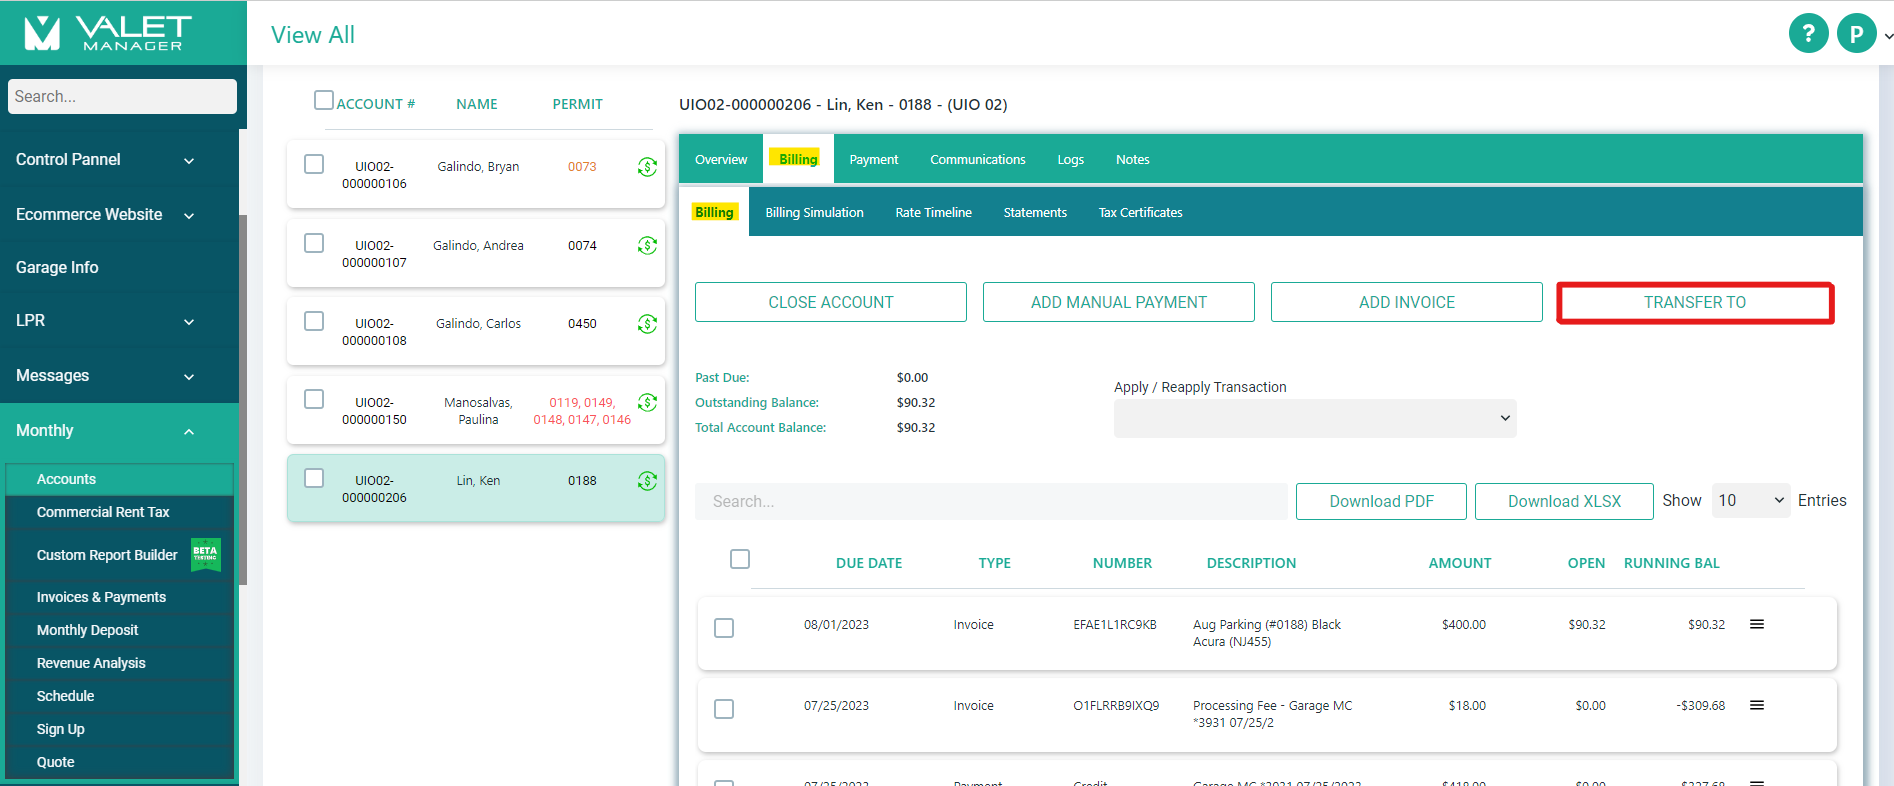Check the box for account UIO02-000000108
Image resolution: width=1894 pixels, height=786 pixels.
point(314,321)
